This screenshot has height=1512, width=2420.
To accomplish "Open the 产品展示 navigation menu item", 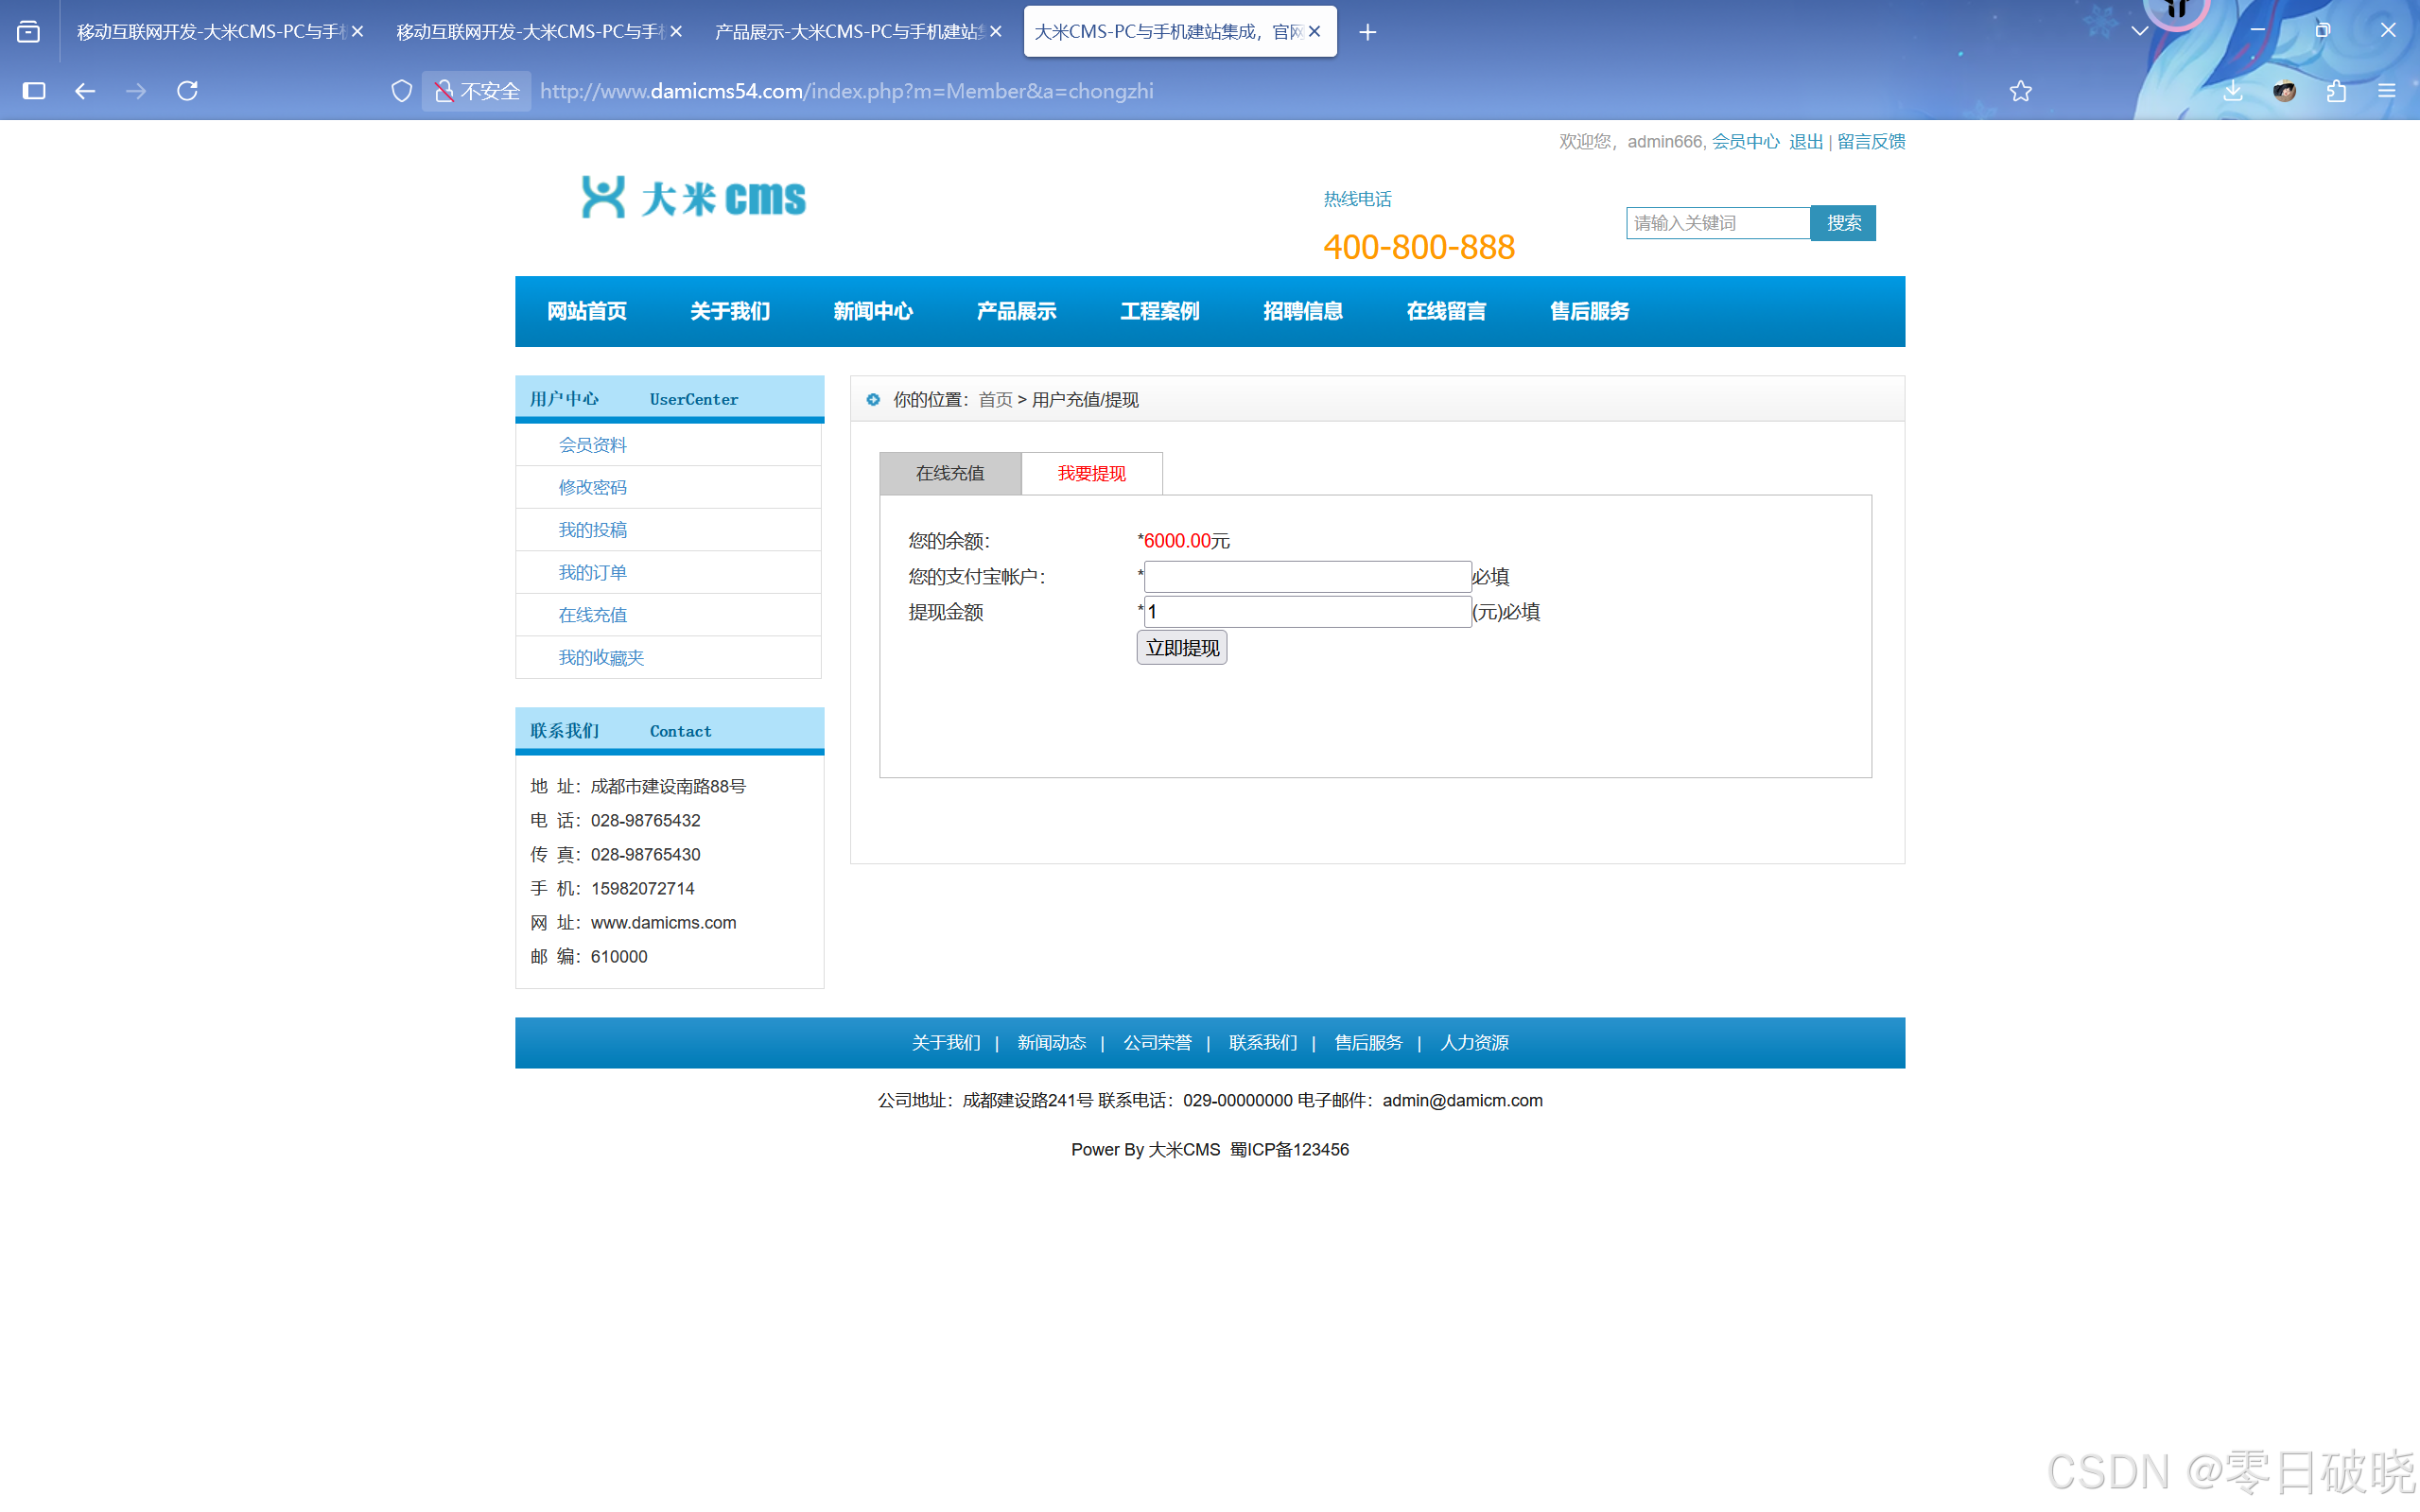I will 1015,311.
